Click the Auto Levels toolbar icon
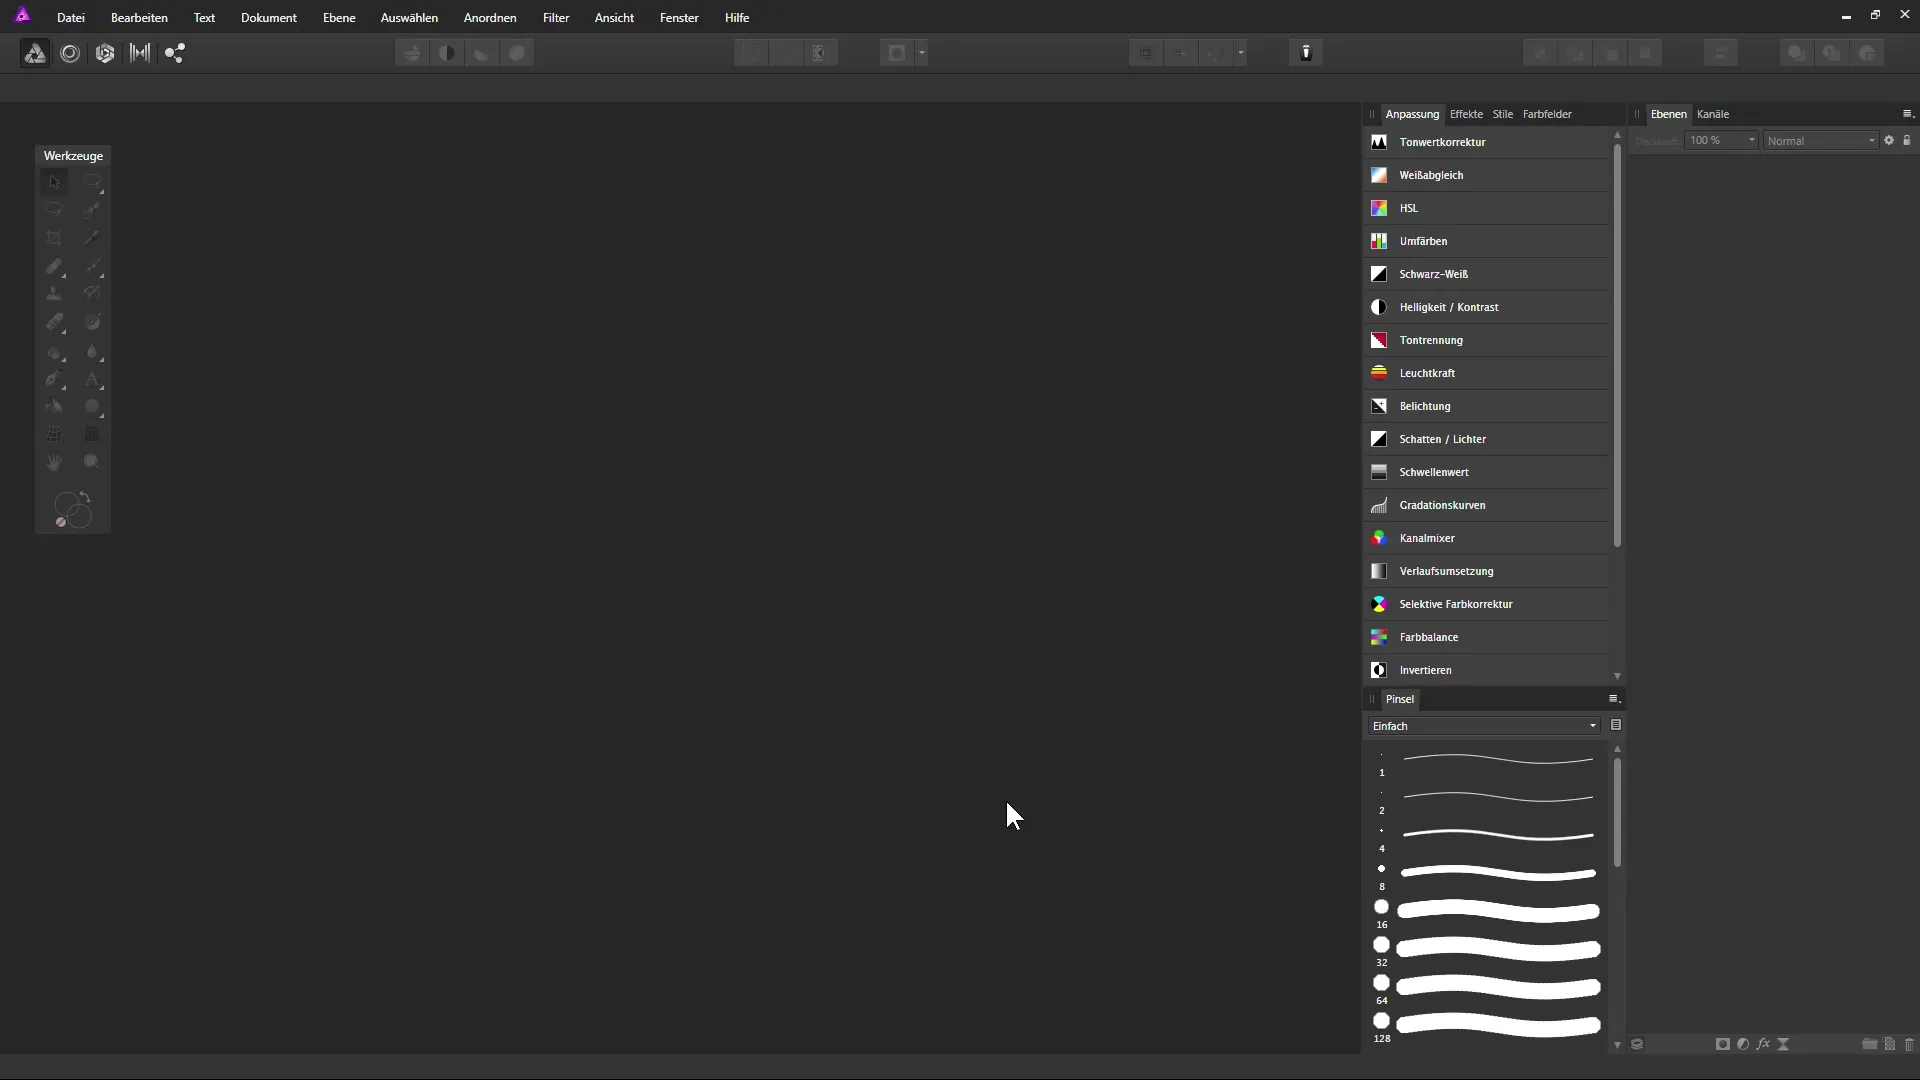Image resolution: width=1920 pixels, height=1080 pixels. 412,53
